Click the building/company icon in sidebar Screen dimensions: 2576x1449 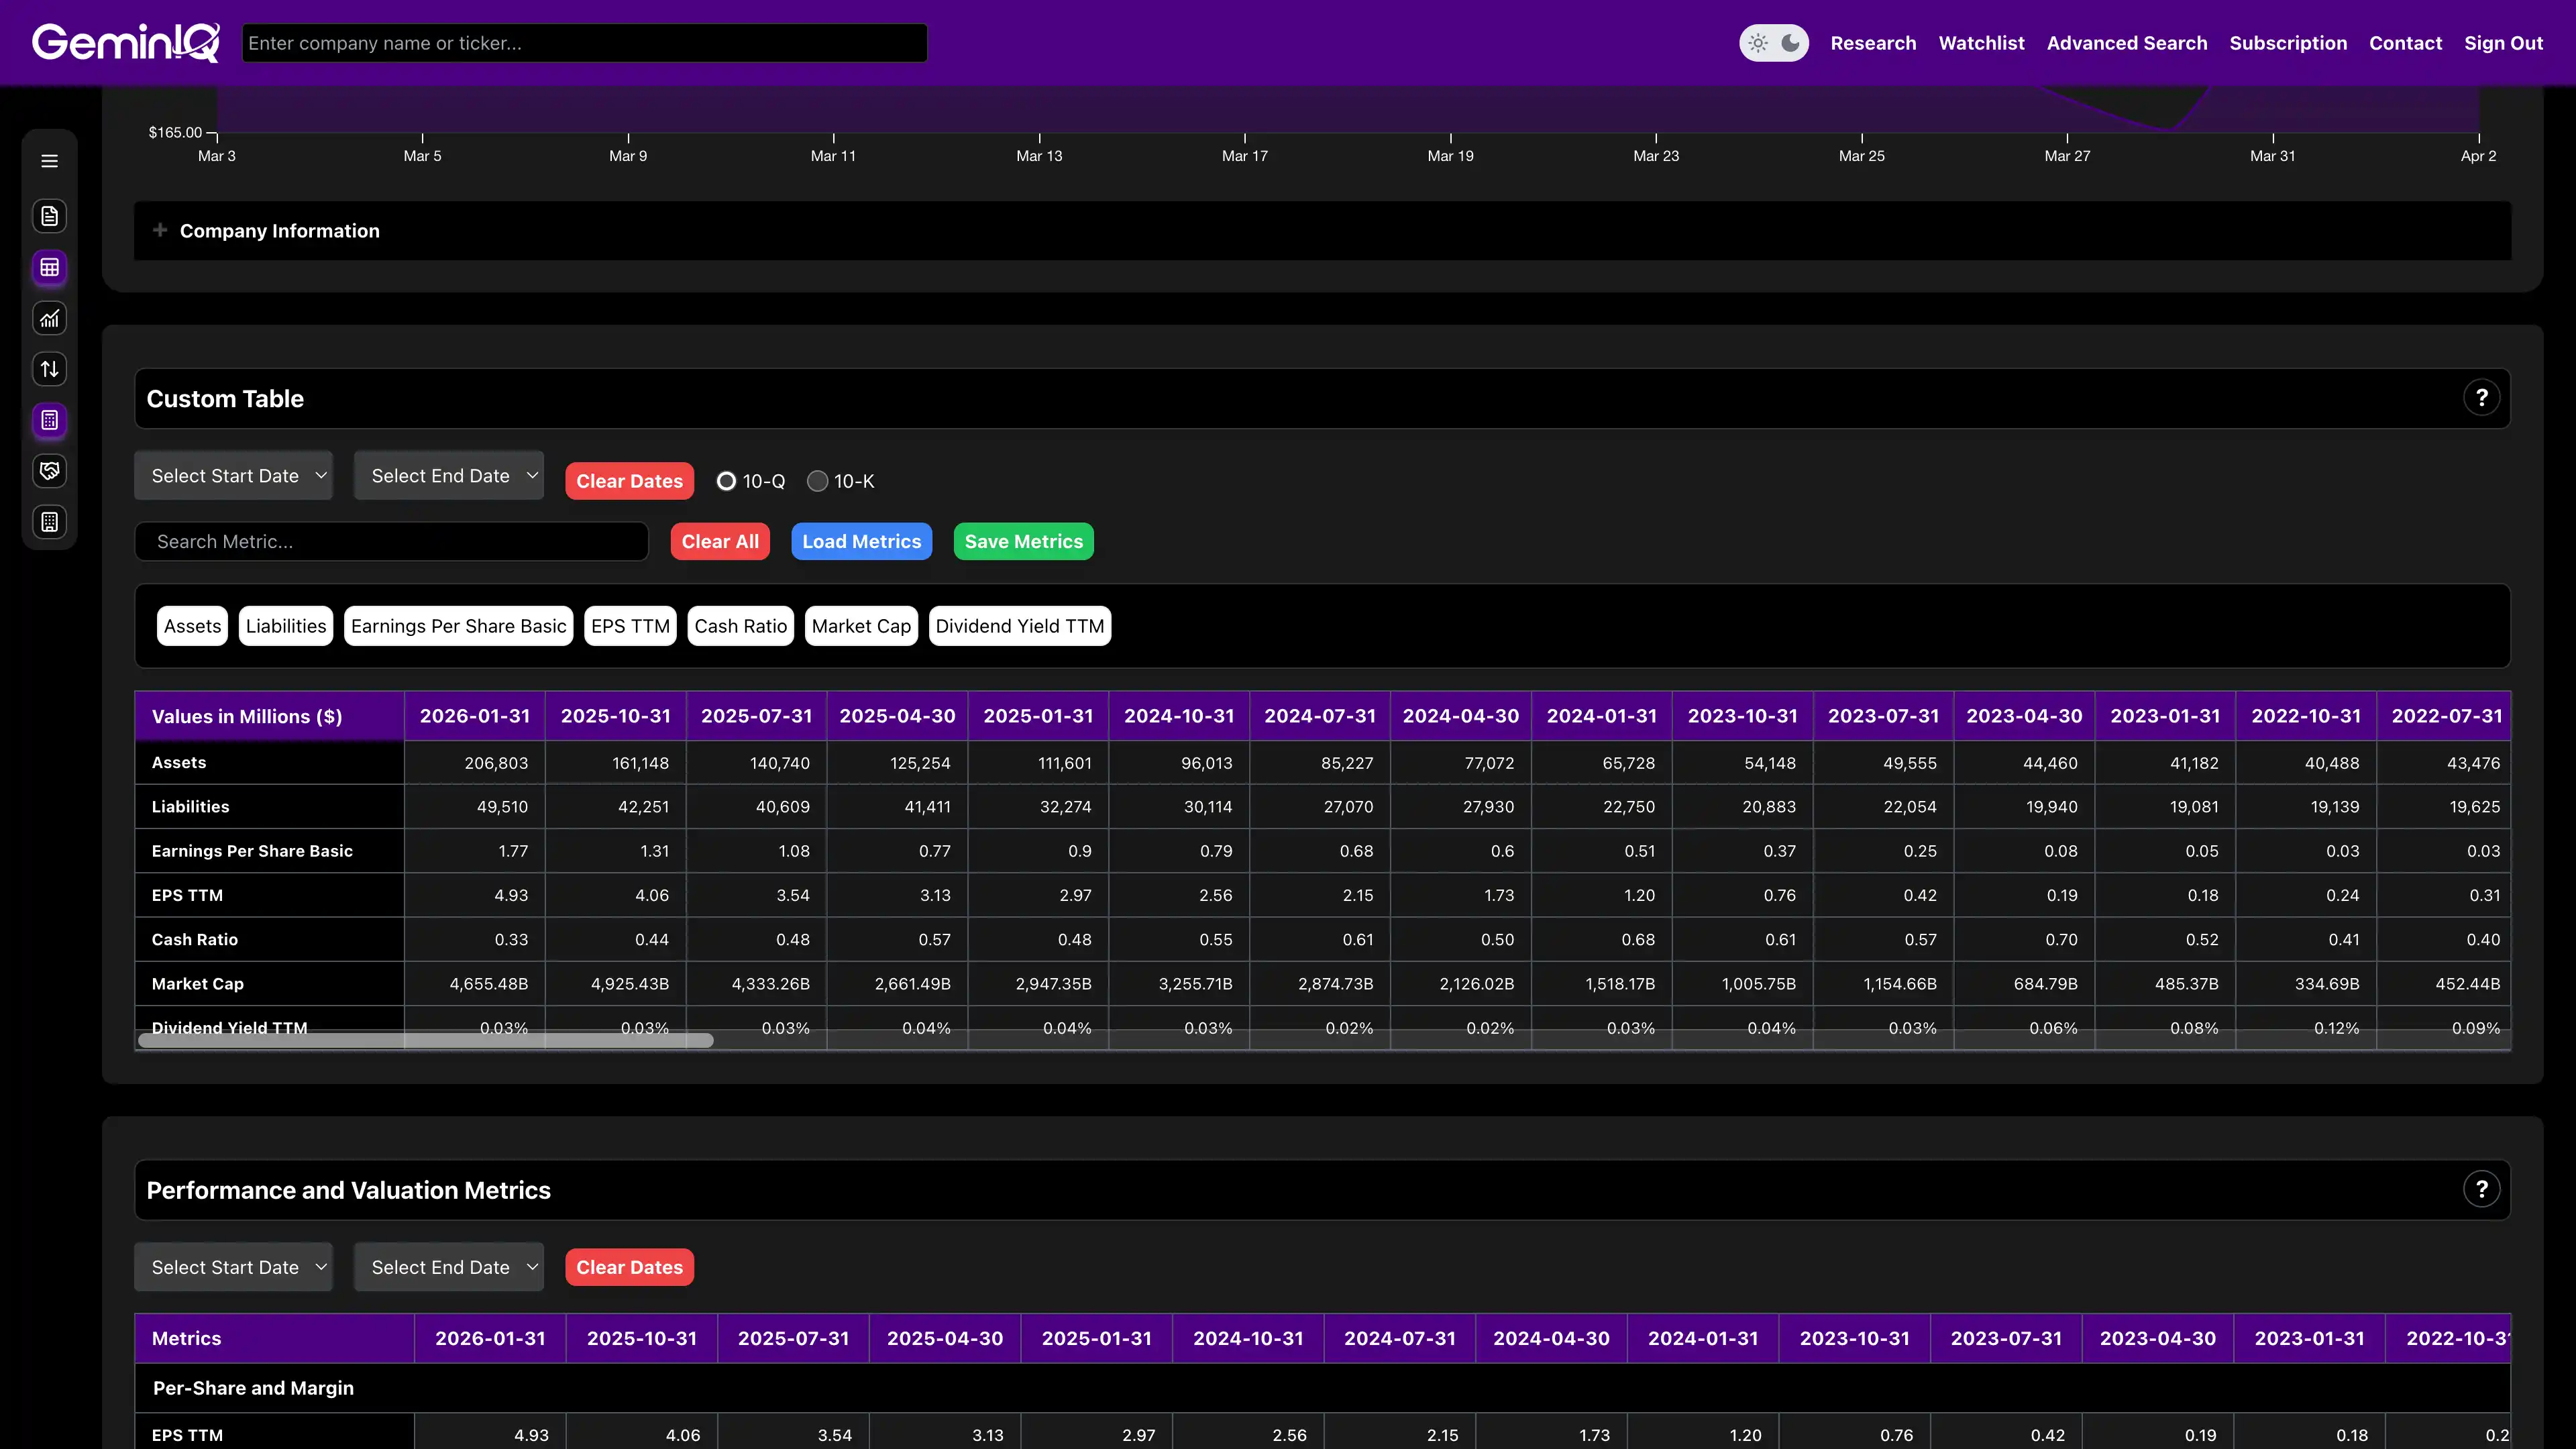coord(49,521)
